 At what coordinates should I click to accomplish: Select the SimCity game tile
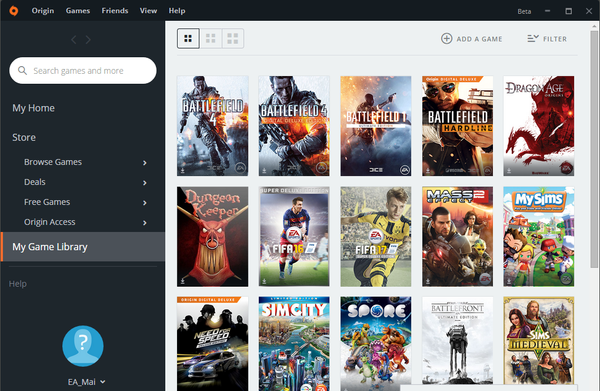[294, 344]
